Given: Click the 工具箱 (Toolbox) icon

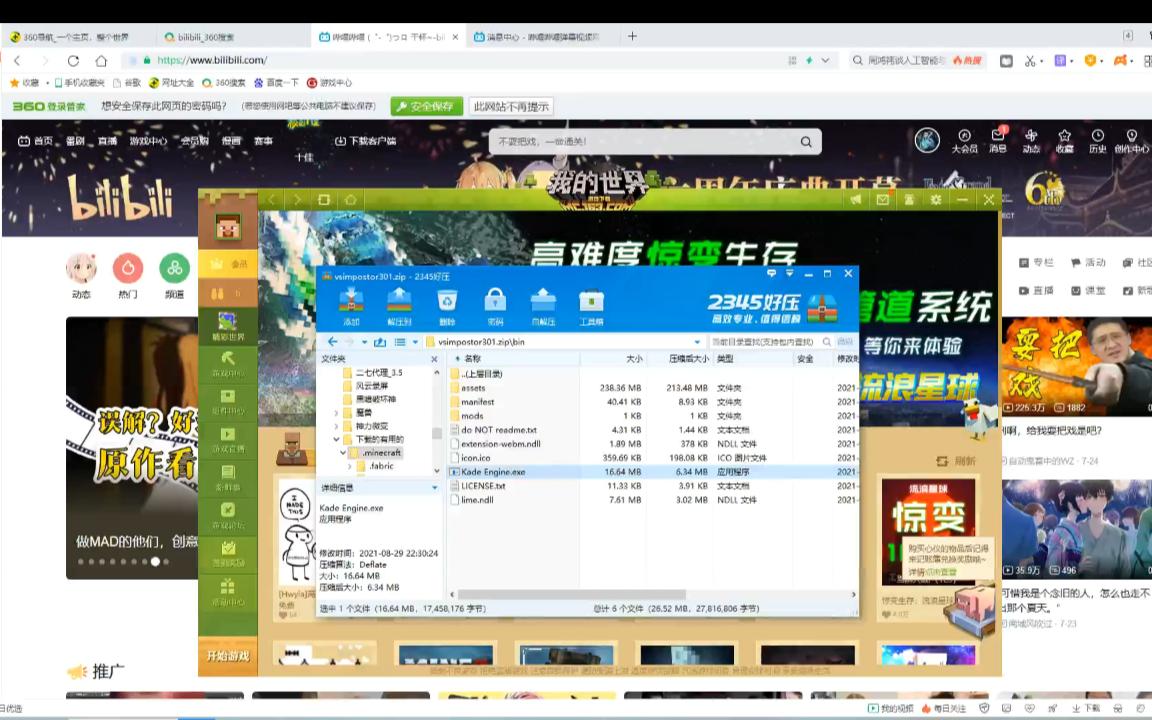Looking at the screenshot, I should pos(592,300).
